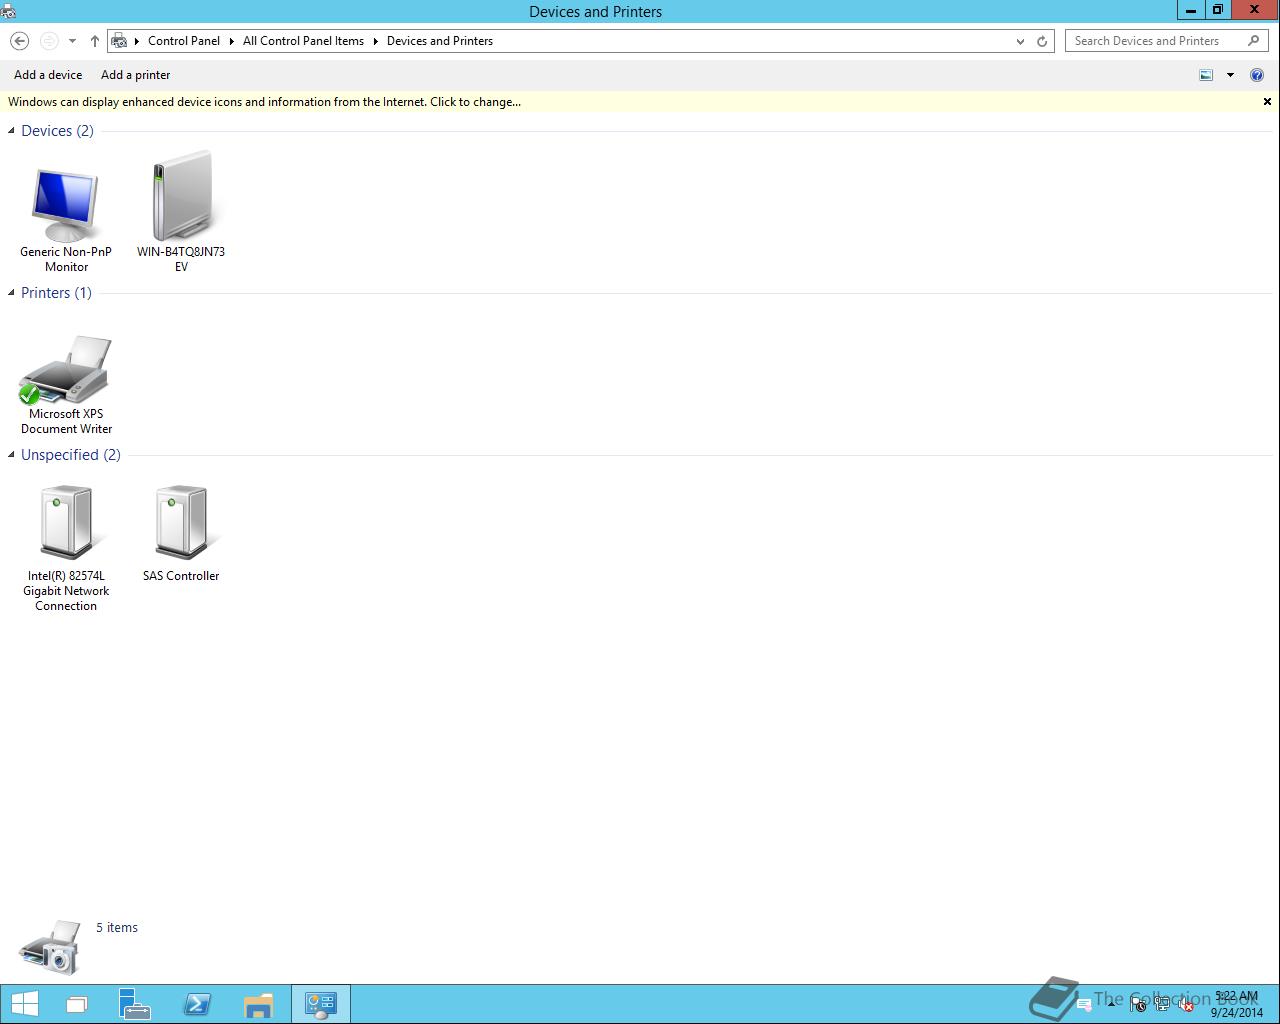Click the Devices (2) group header
The height and width of the screenshot is (1024, 1280).
(x=57, y=131)
